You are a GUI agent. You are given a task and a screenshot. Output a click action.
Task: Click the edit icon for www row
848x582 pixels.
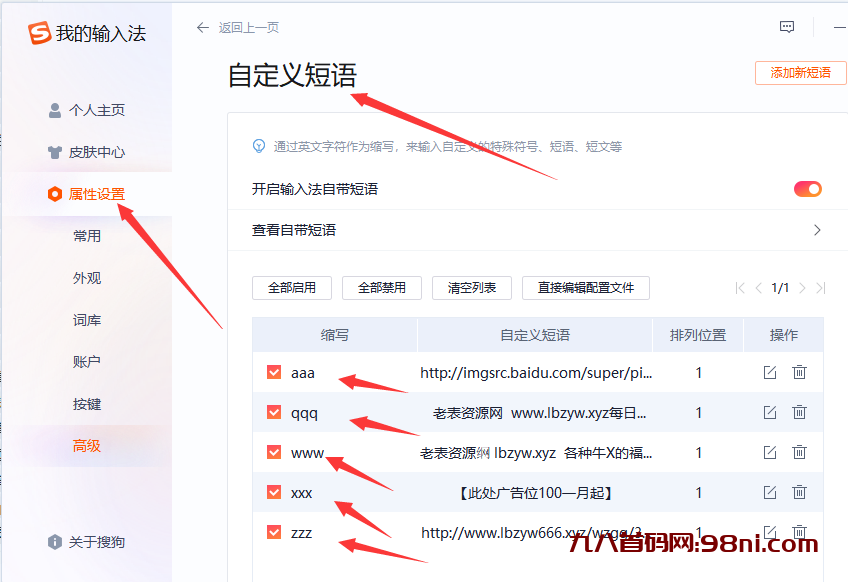[x=769, y=452]
